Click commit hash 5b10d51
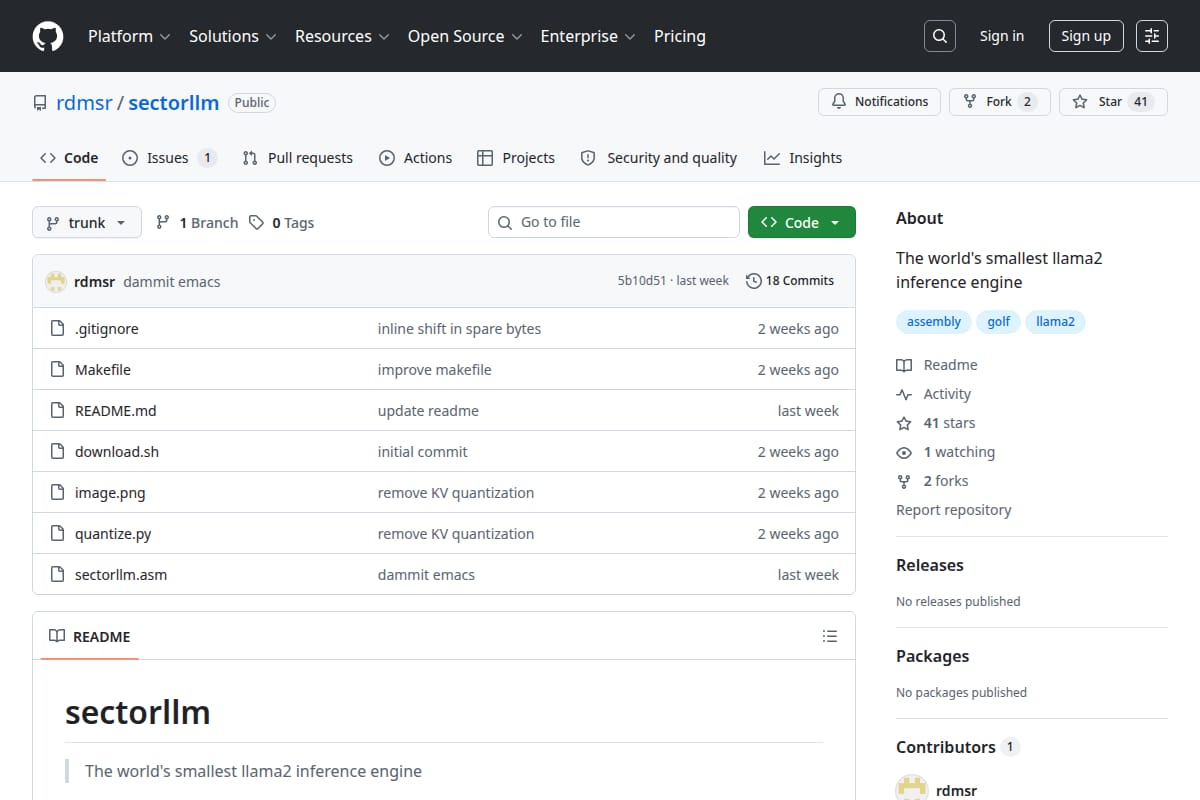 [641, 281]
